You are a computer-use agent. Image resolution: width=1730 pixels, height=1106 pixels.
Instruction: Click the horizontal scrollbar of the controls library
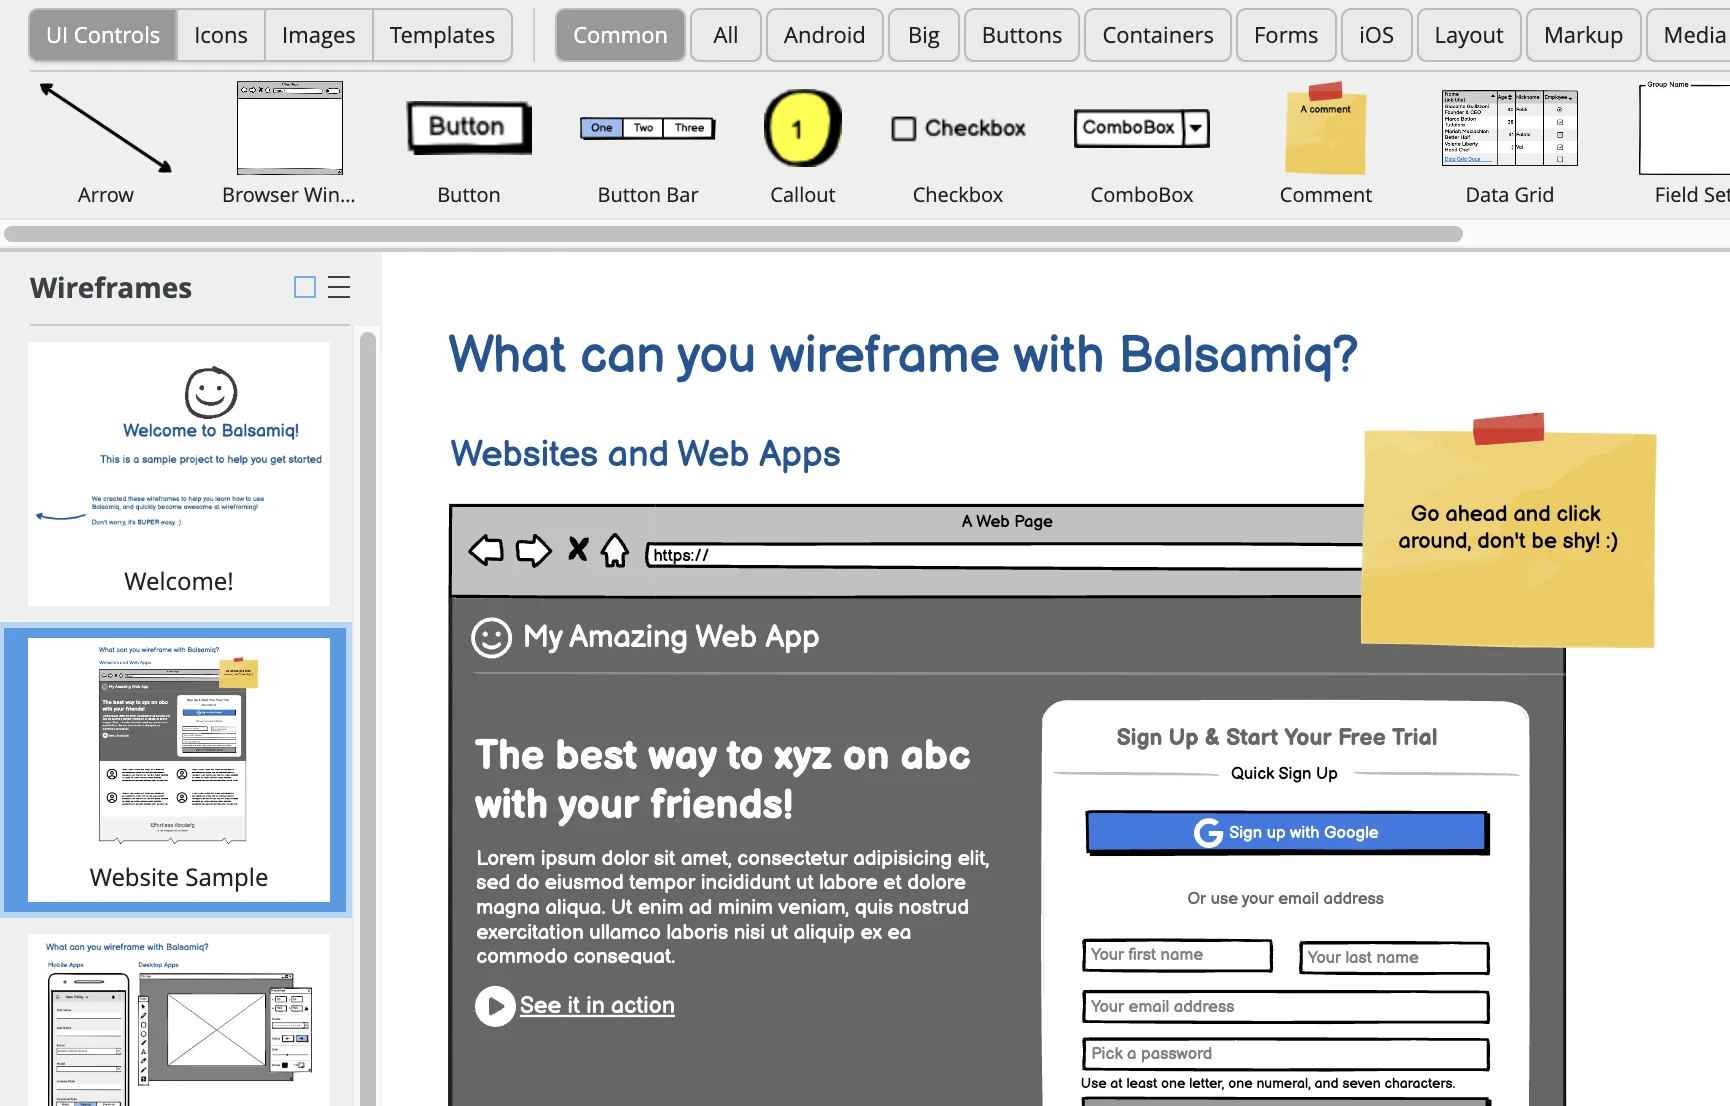pos(733,234)
